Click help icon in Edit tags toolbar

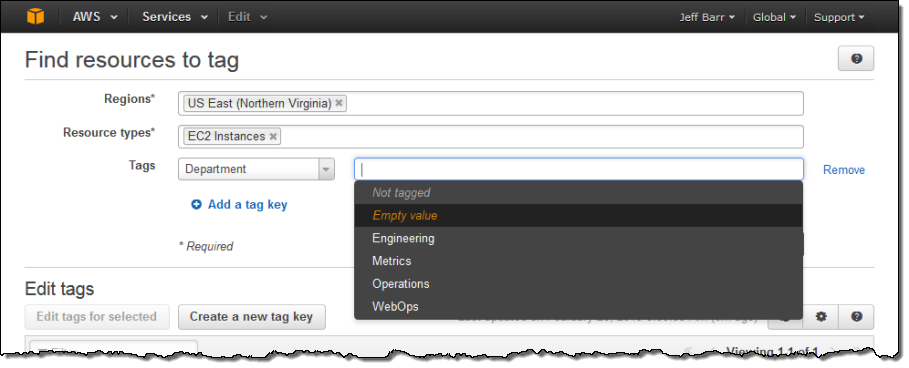tap(856, 316)
